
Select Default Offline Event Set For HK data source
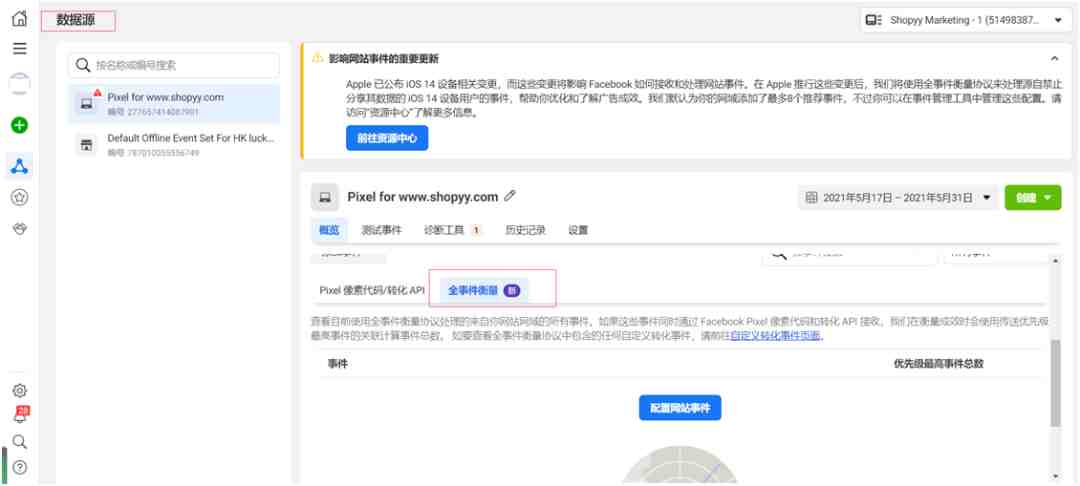coord(174,145)
